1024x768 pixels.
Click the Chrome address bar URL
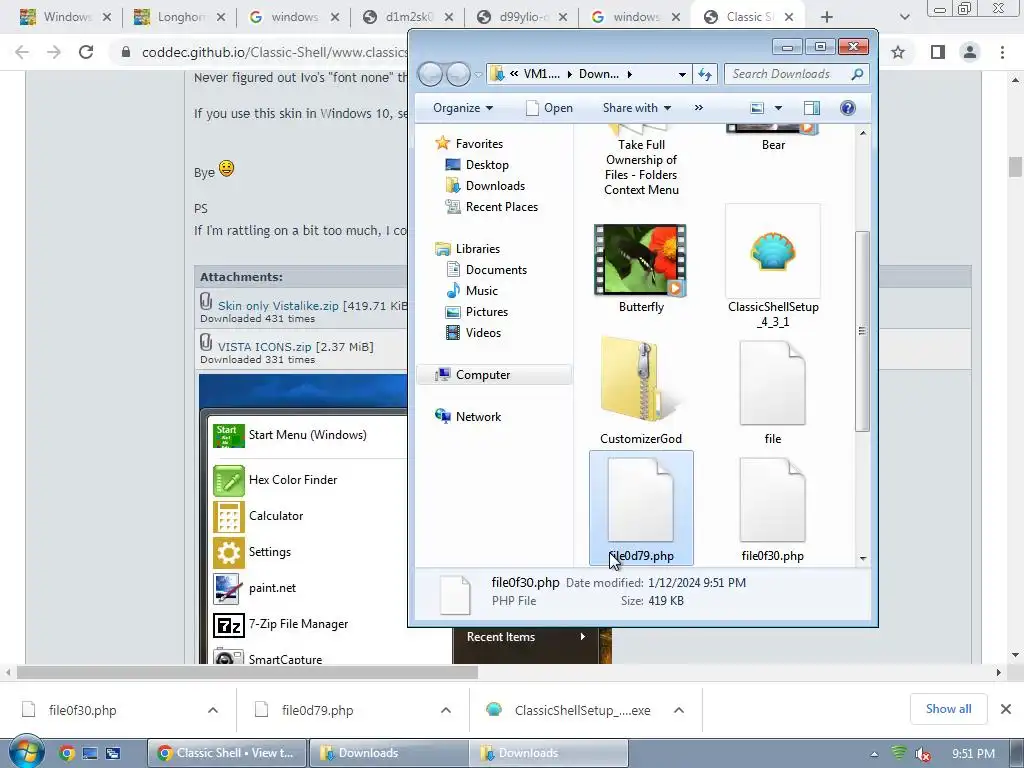point(274,52)
